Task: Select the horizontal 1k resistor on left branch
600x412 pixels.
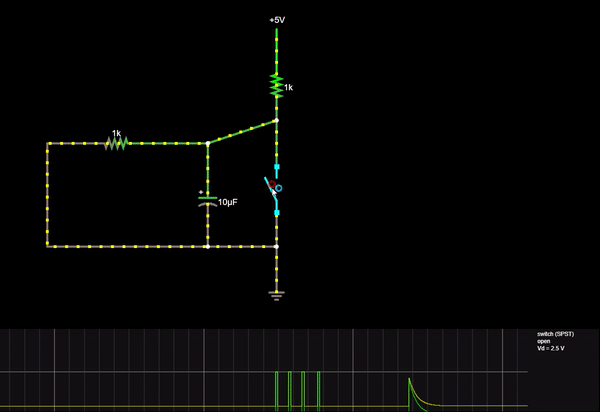Action: [116, 143]
